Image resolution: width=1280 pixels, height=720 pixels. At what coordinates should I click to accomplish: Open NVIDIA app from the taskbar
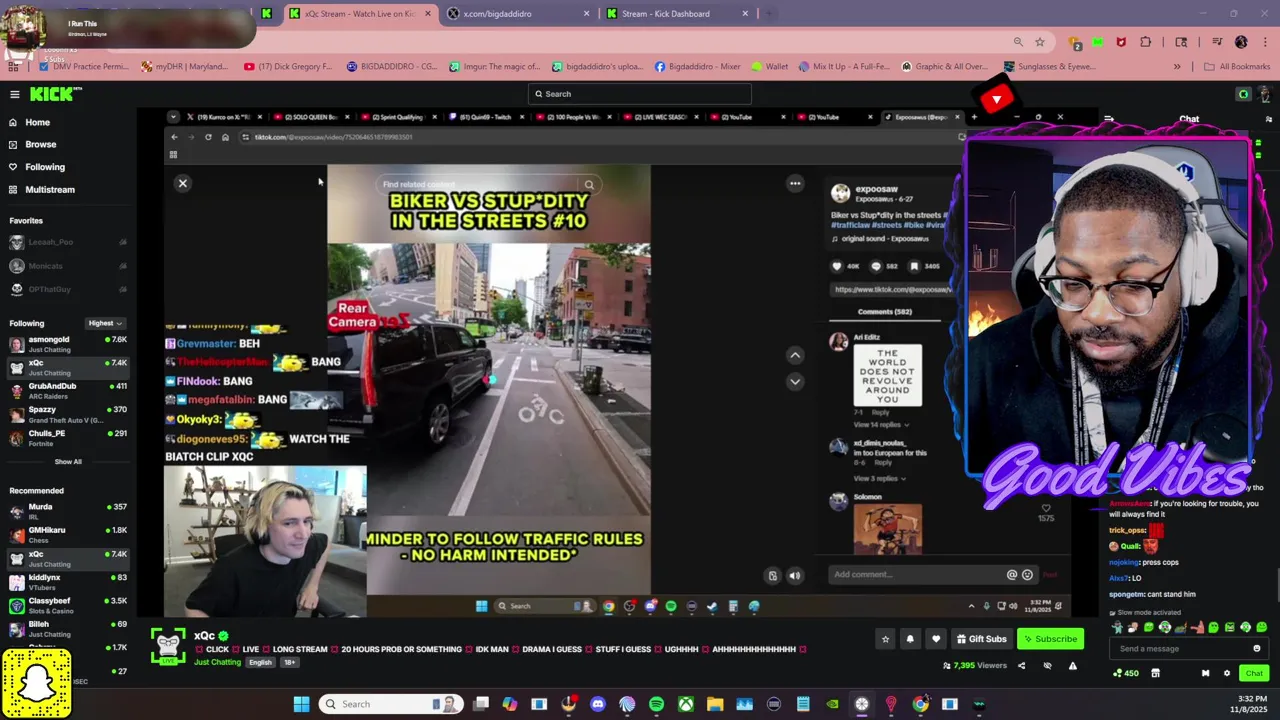832,704
